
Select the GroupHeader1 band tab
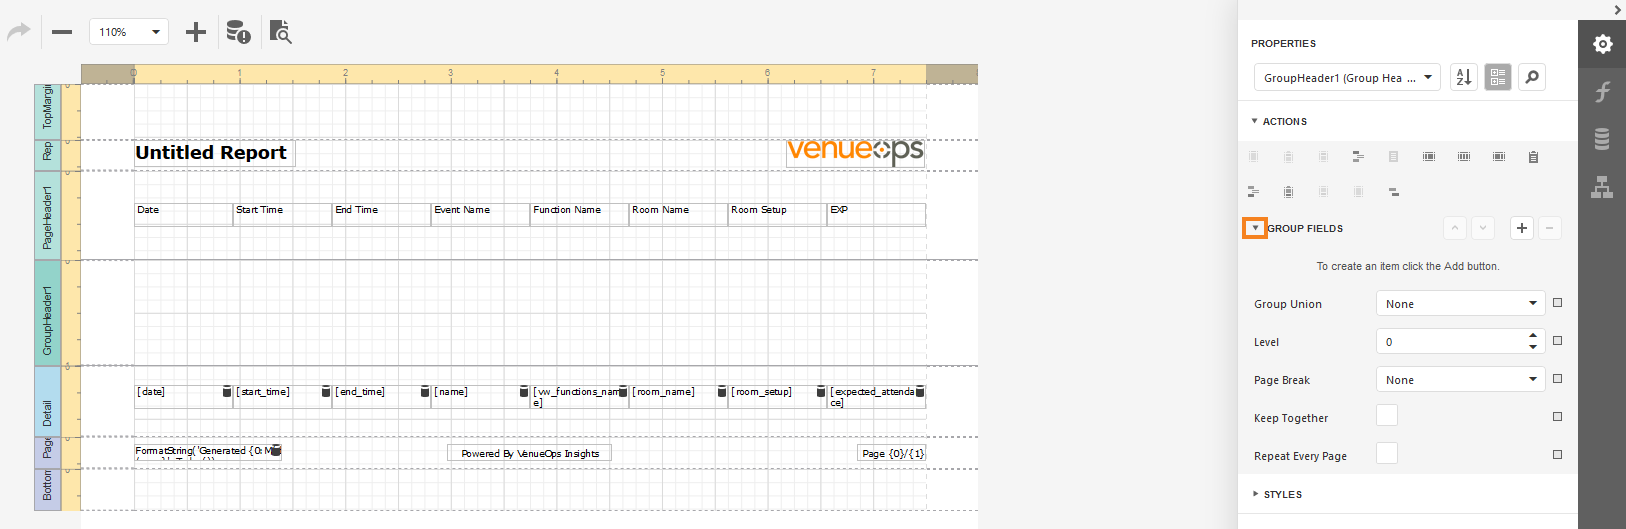click(47, 313)
